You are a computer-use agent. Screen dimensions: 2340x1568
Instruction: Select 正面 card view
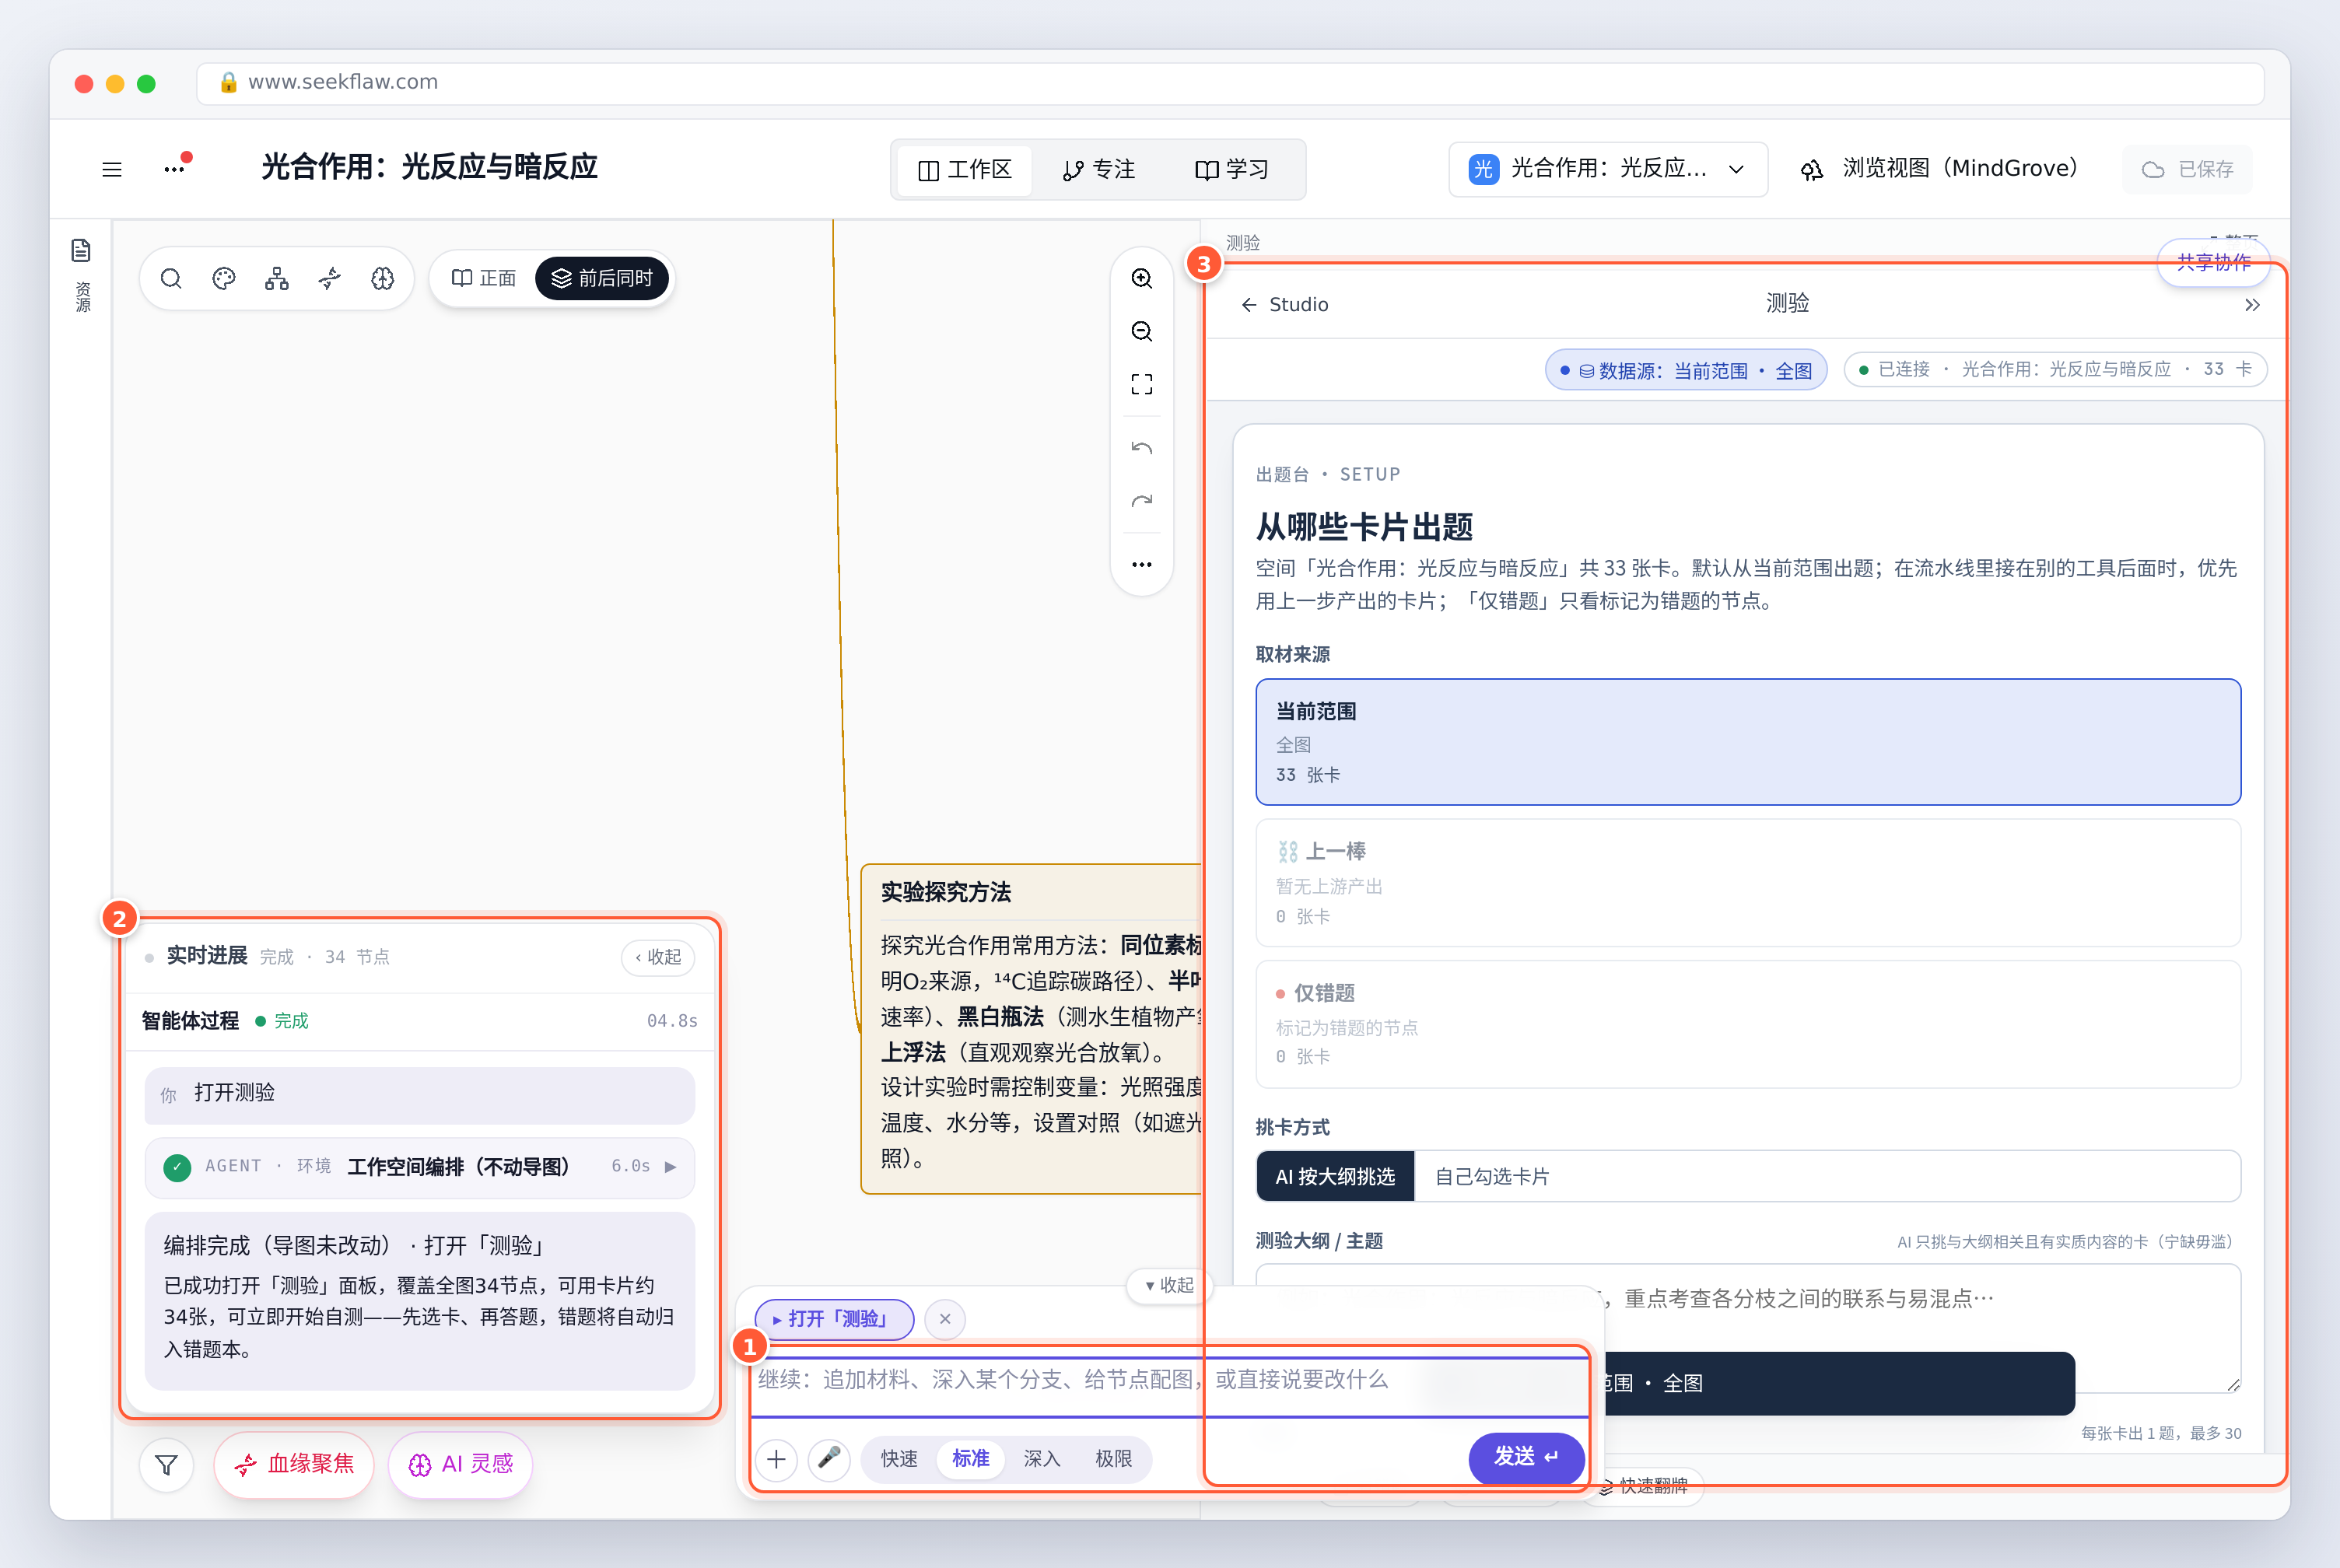point(484,279)
